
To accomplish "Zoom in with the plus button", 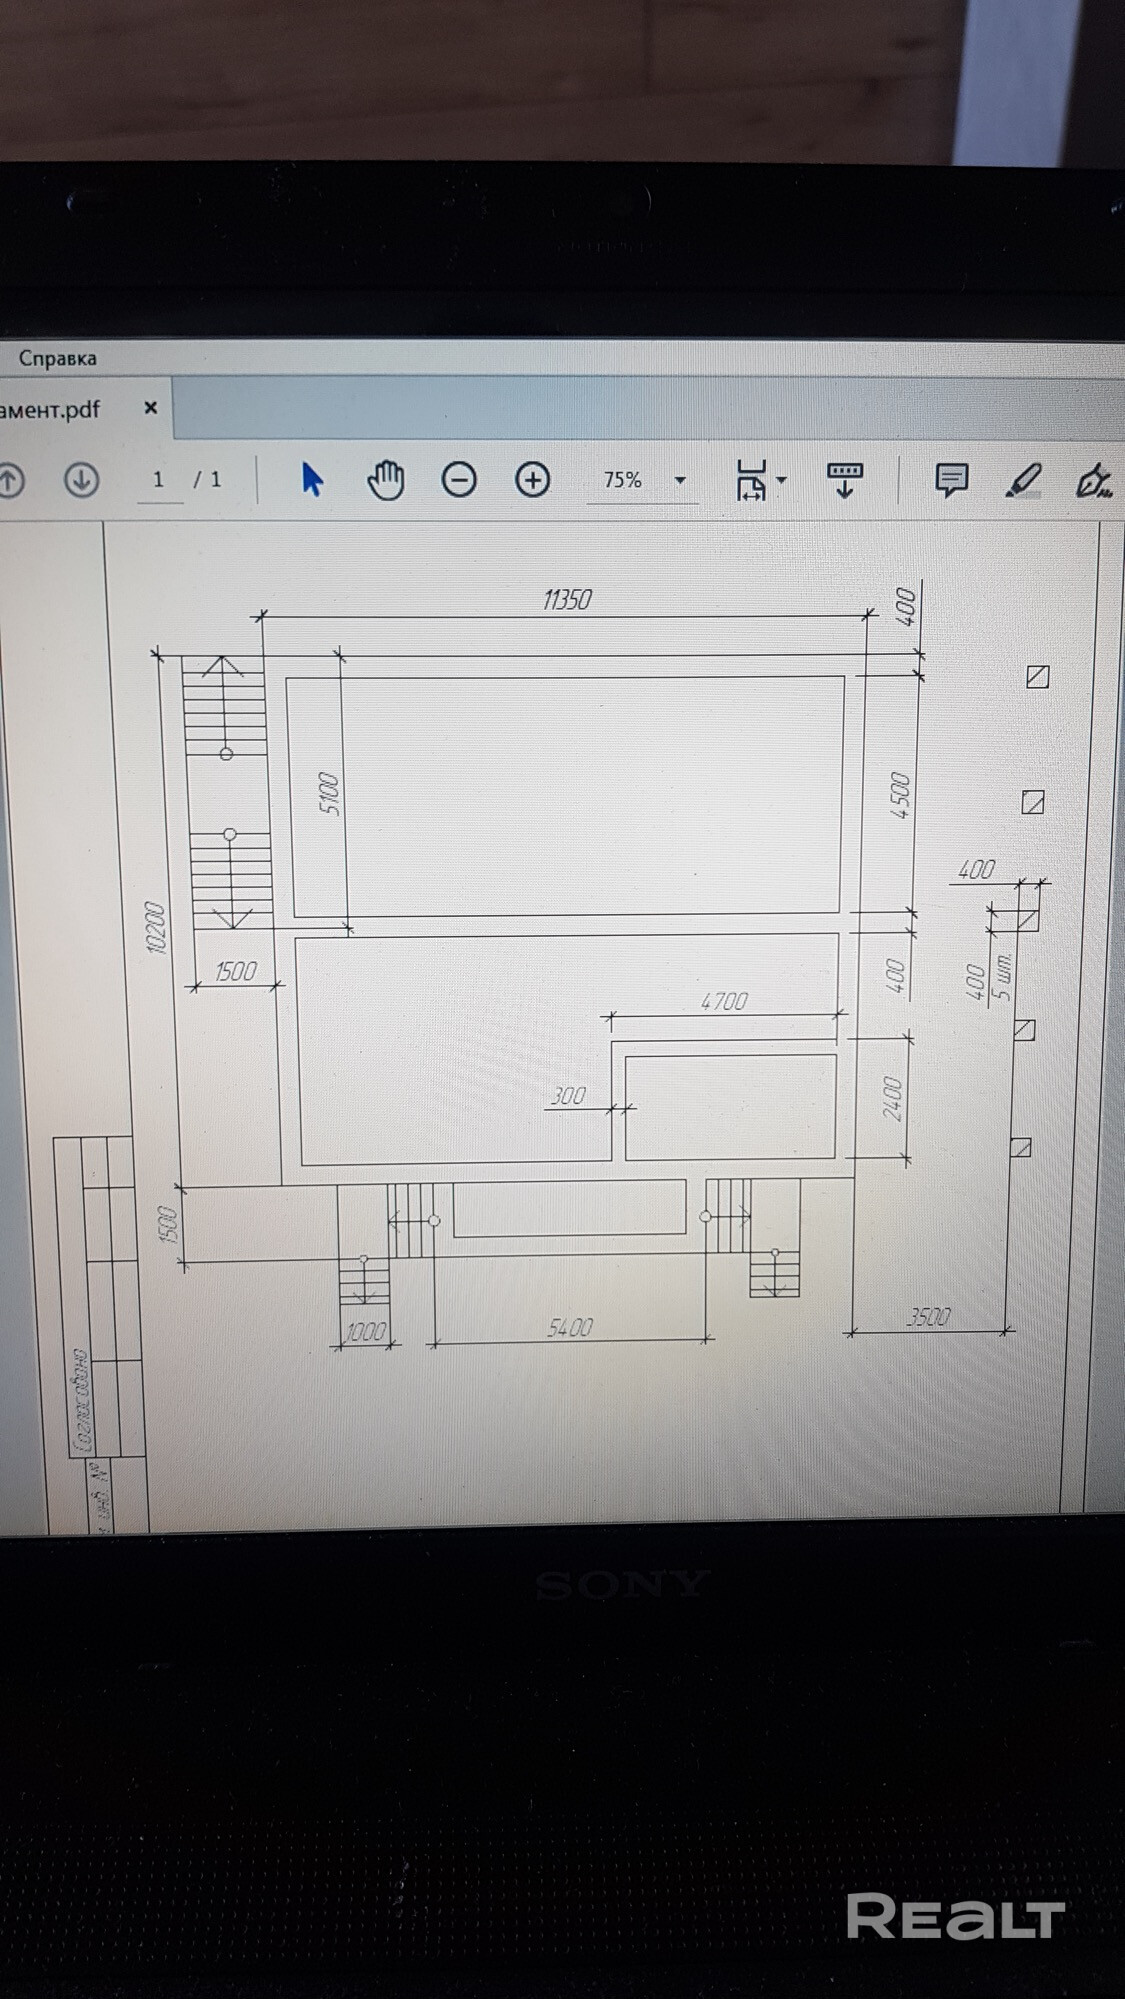I will click(532, 480).
